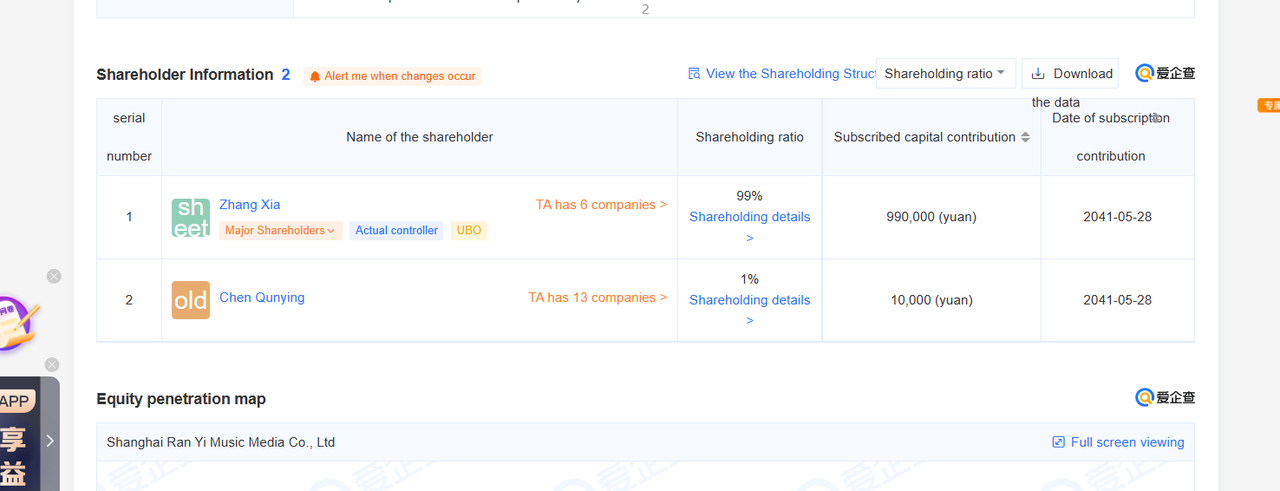Open Chen Qunying's profile link
The height and width of the screenshot is (491, 1280).
click(262, 297)
